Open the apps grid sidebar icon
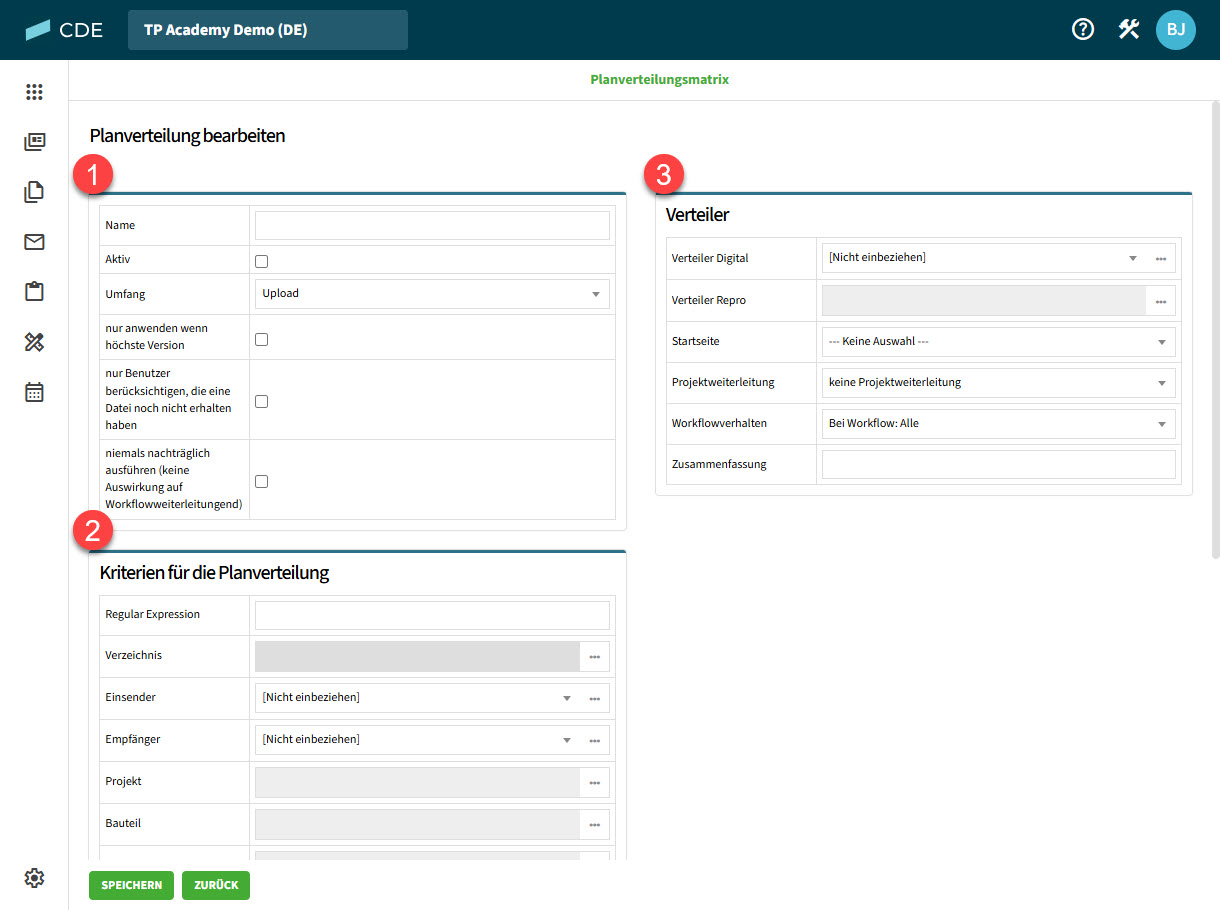The height and width of the screenshot is (910, 1220). click(x=34, y=92)
